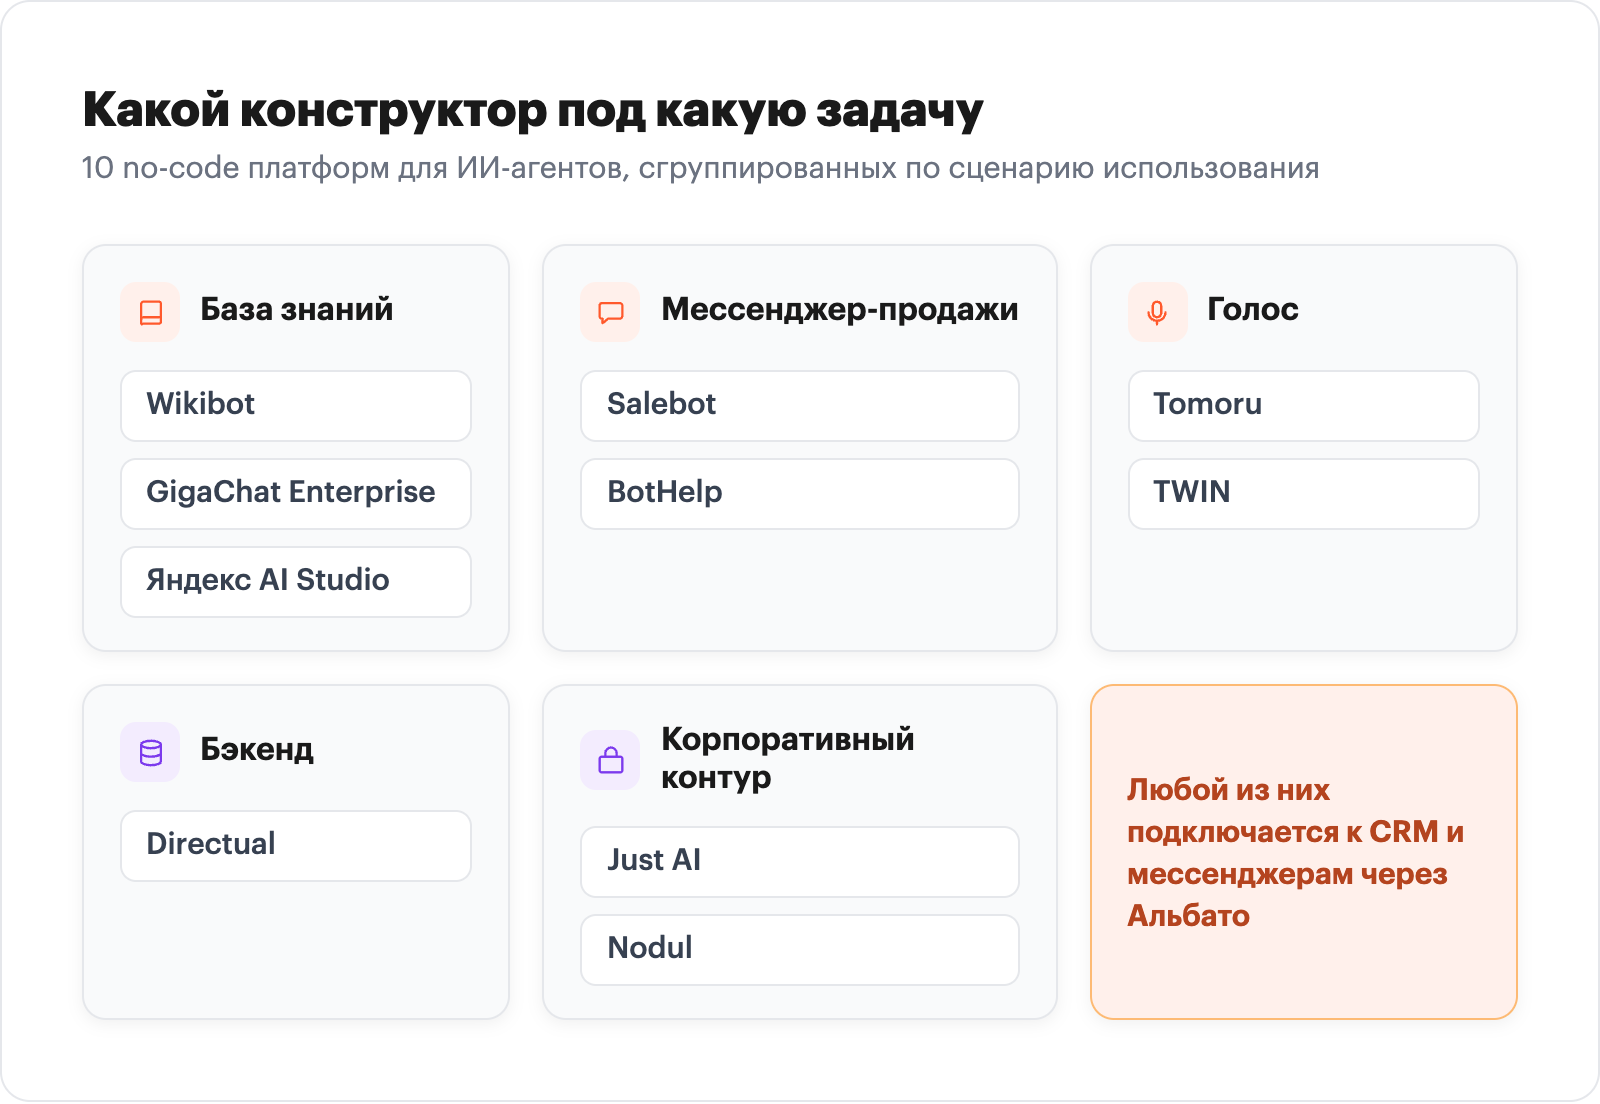Click the chat bubble icon beside Мессенджер-продажи

pyautogui.click(x=610, y=312)
